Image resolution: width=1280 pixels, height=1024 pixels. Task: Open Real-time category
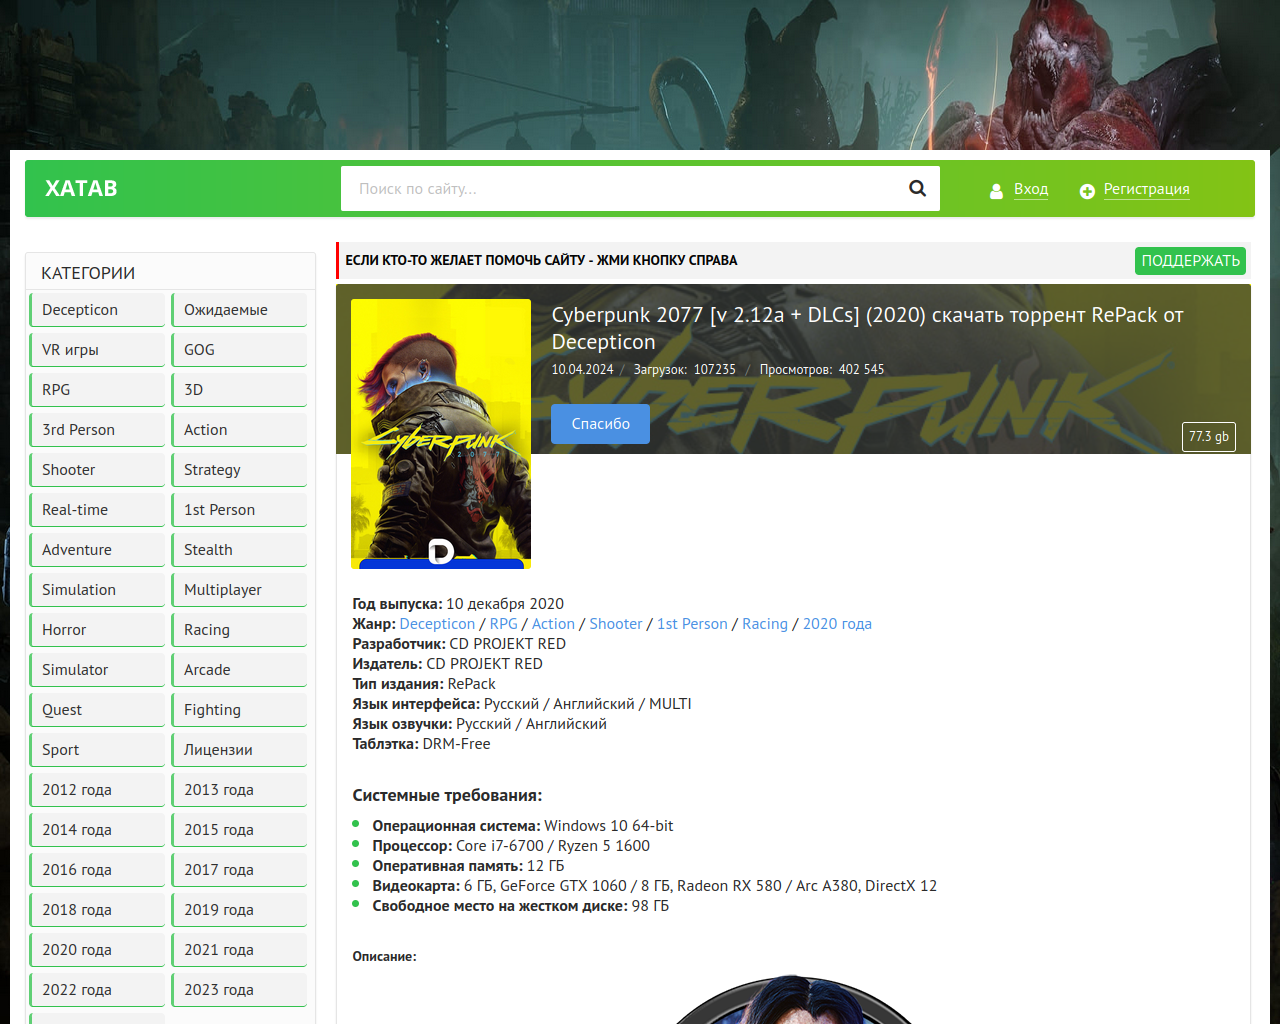point(97,510)
